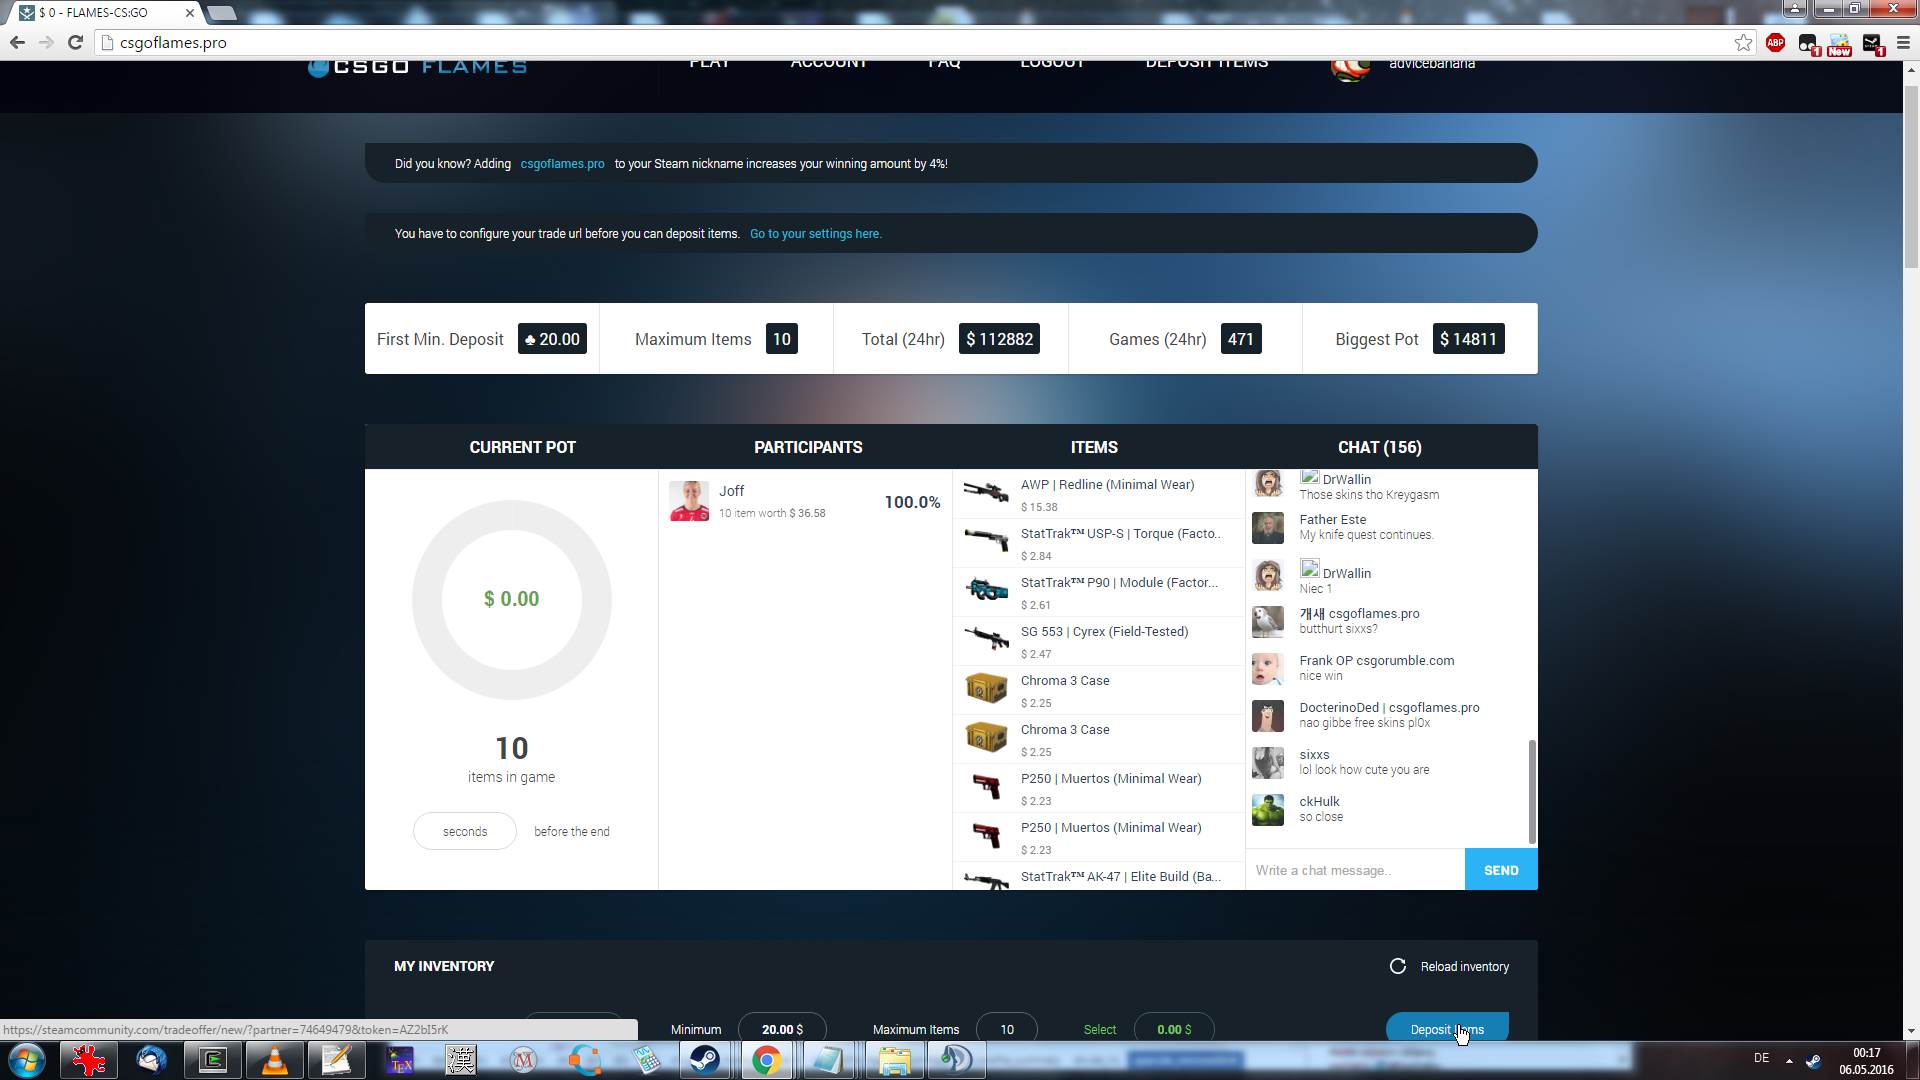Open Steam from the Windows taskbar
The height and width of the screenshot is (1080, 1920).
tap(704, 1060)
